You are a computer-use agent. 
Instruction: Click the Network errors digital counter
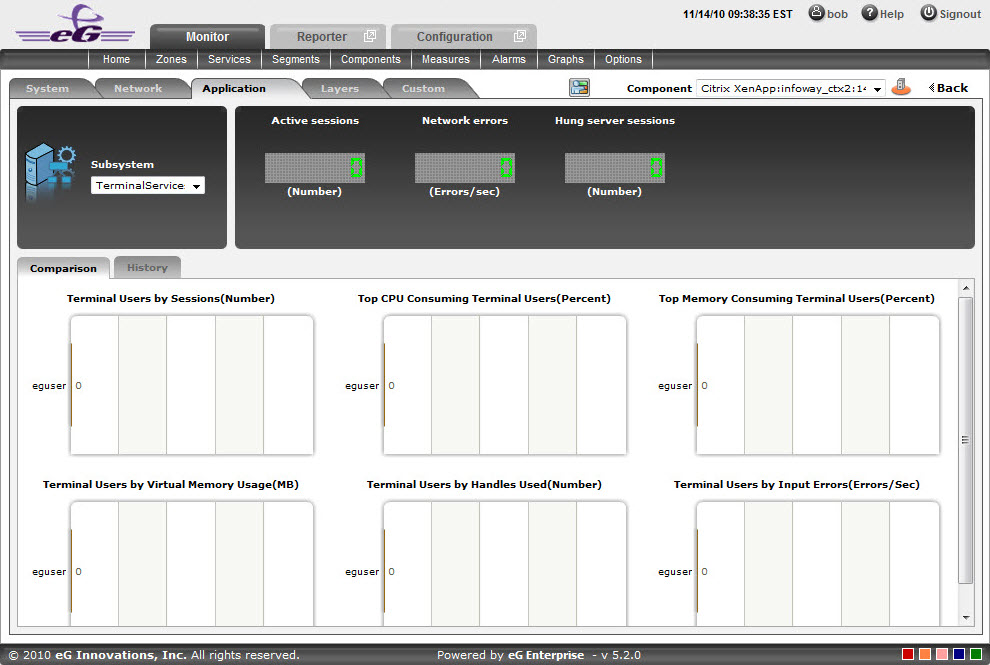point(465,168)
